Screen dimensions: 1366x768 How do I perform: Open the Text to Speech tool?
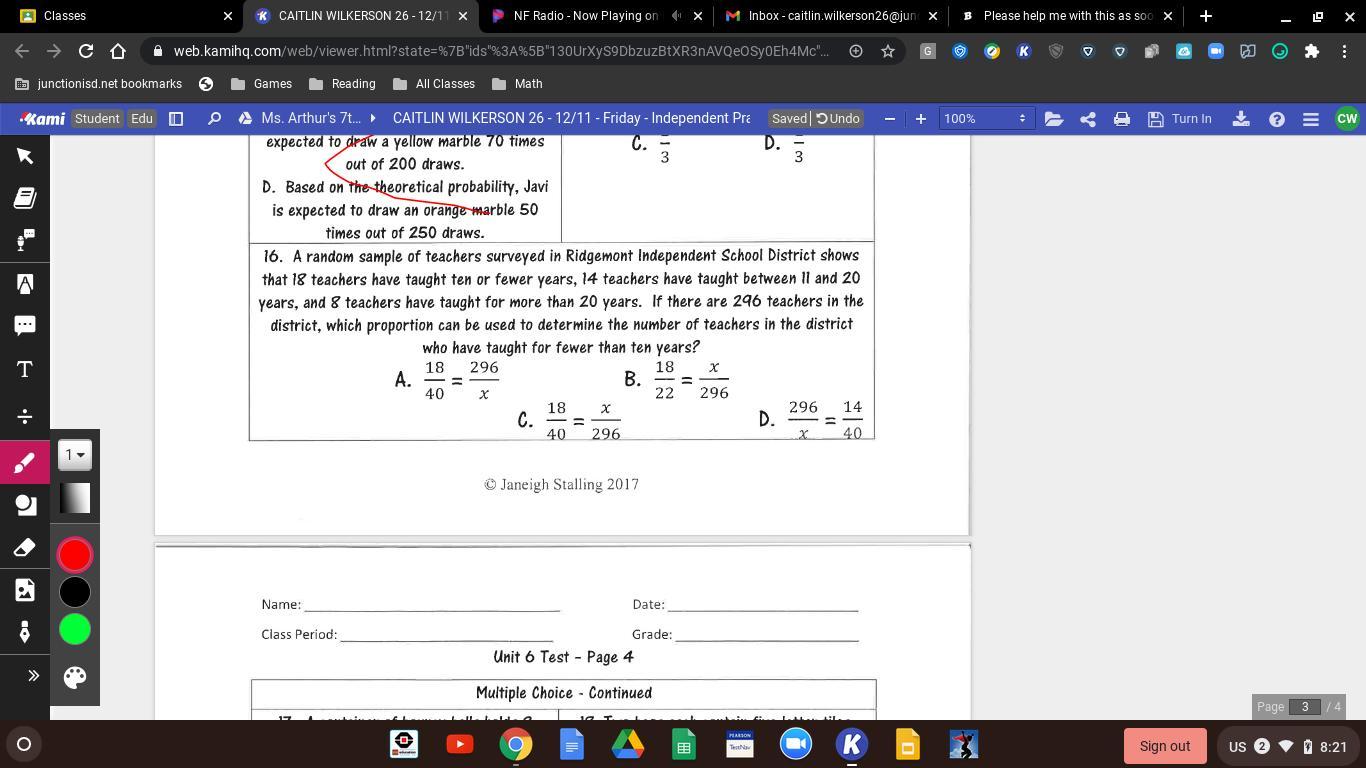[25, 240]
